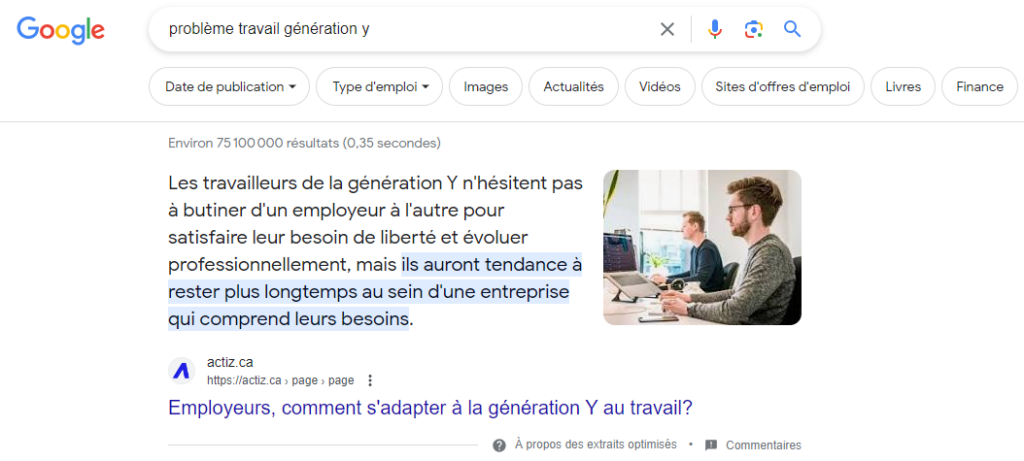Click the Google logo
This screenshot has width=1024, height=461.
[61, 30]
